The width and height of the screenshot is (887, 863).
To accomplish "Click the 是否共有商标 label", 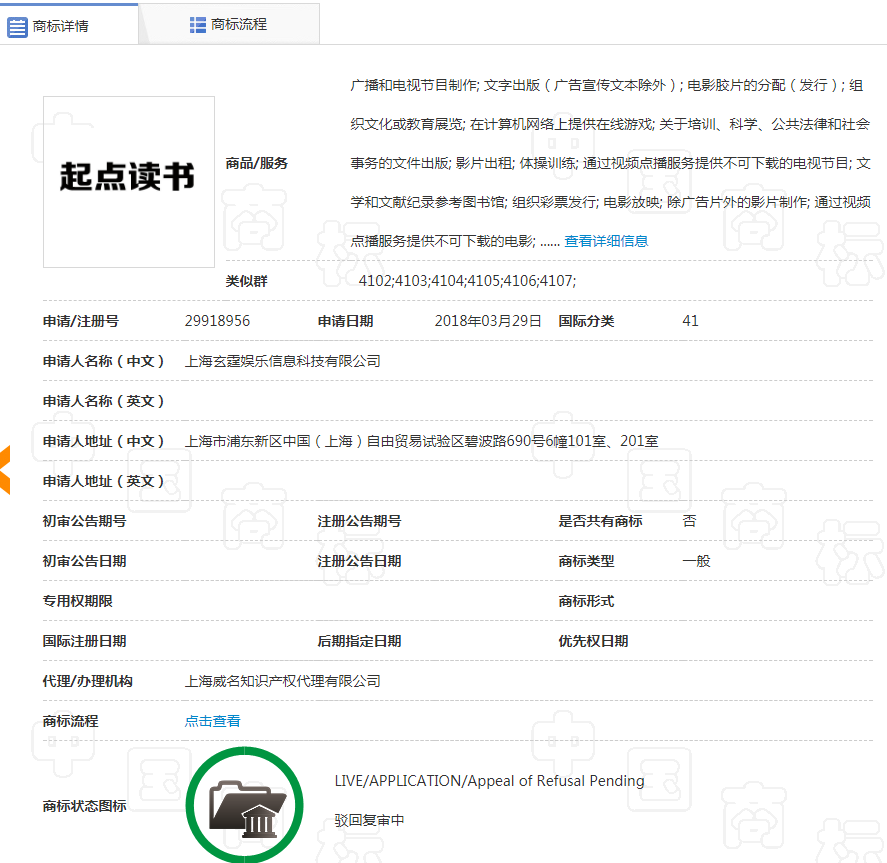I will point(600,521).
